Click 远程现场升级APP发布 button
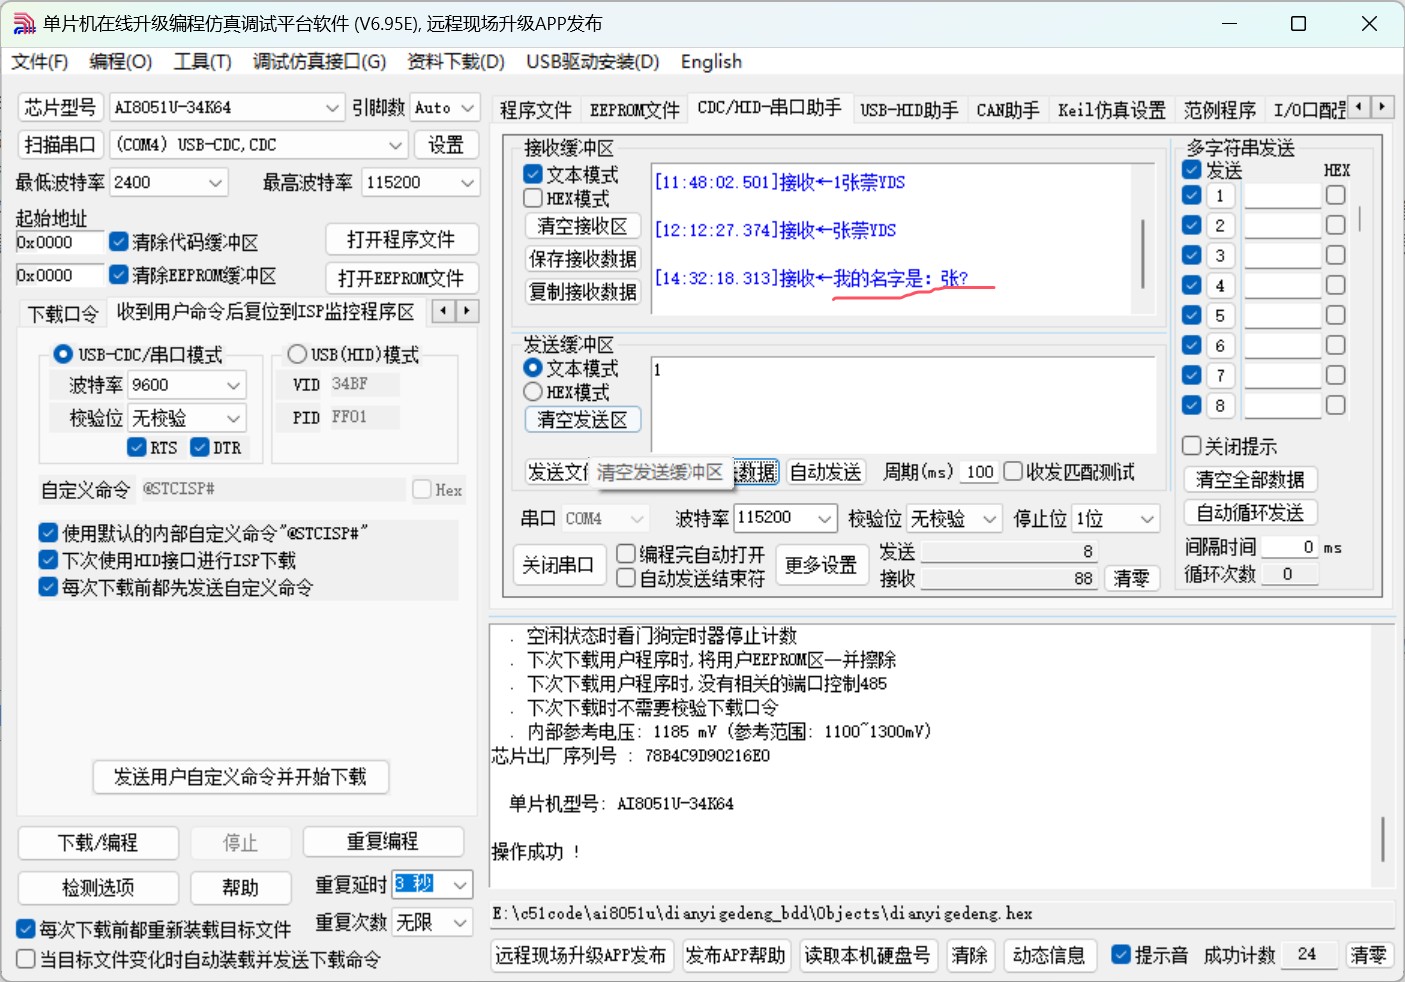 point(581,955)
